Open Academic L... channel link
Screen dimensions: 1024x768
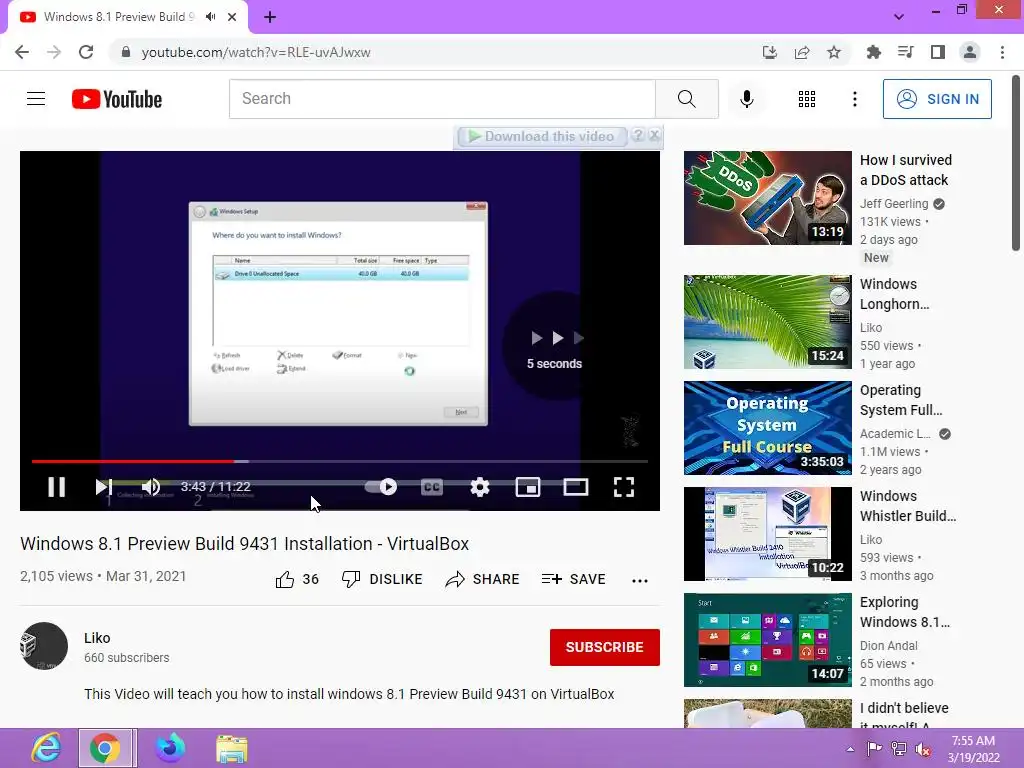[x=895, y=434]
